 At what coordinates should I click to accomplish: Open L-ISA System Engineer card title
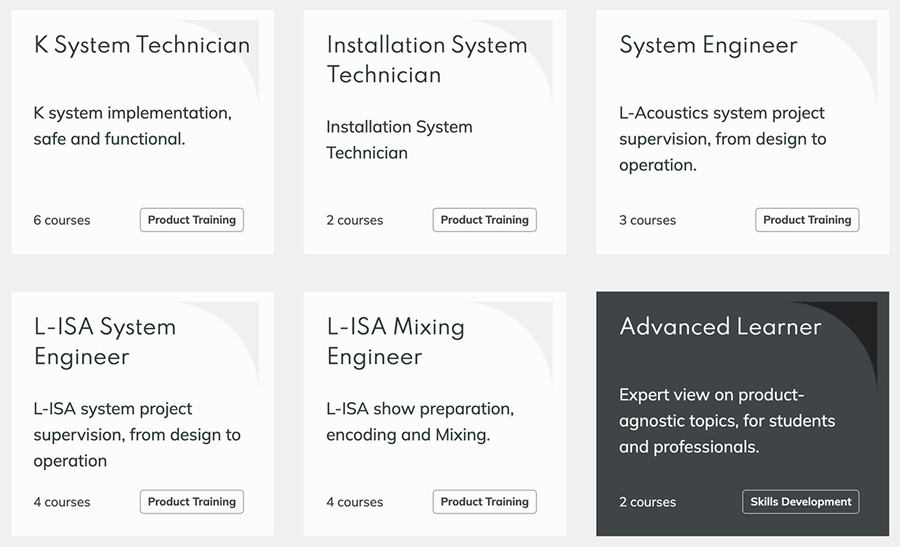pyautogui.click(x=105, y=342)
